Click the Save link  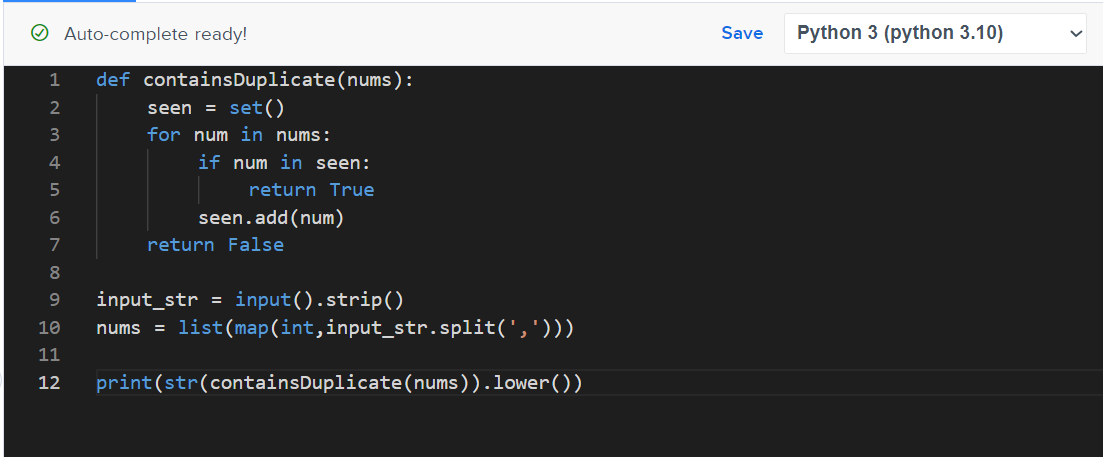742,33
